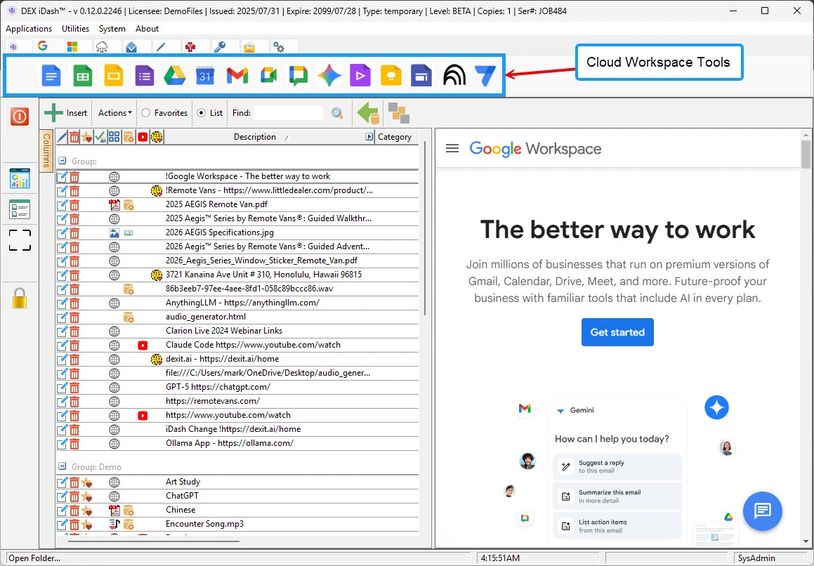
Task: Sort by the Description column header
Action: pos(255,137)
